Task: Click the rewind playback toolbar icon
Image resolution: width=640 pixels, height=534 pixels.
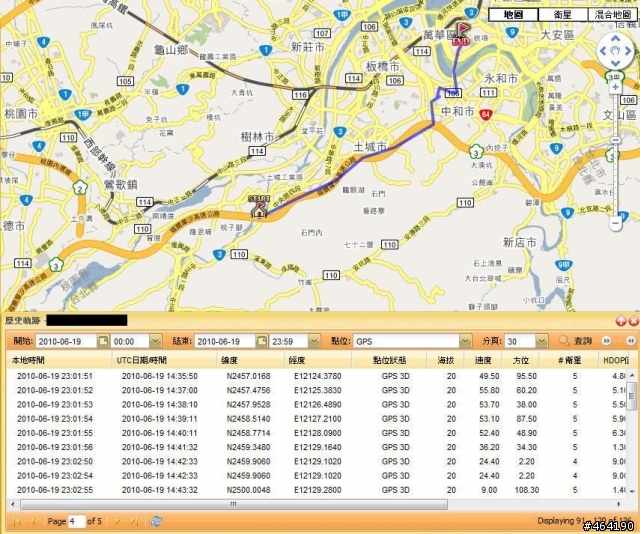Action: [x=631, y=341]
